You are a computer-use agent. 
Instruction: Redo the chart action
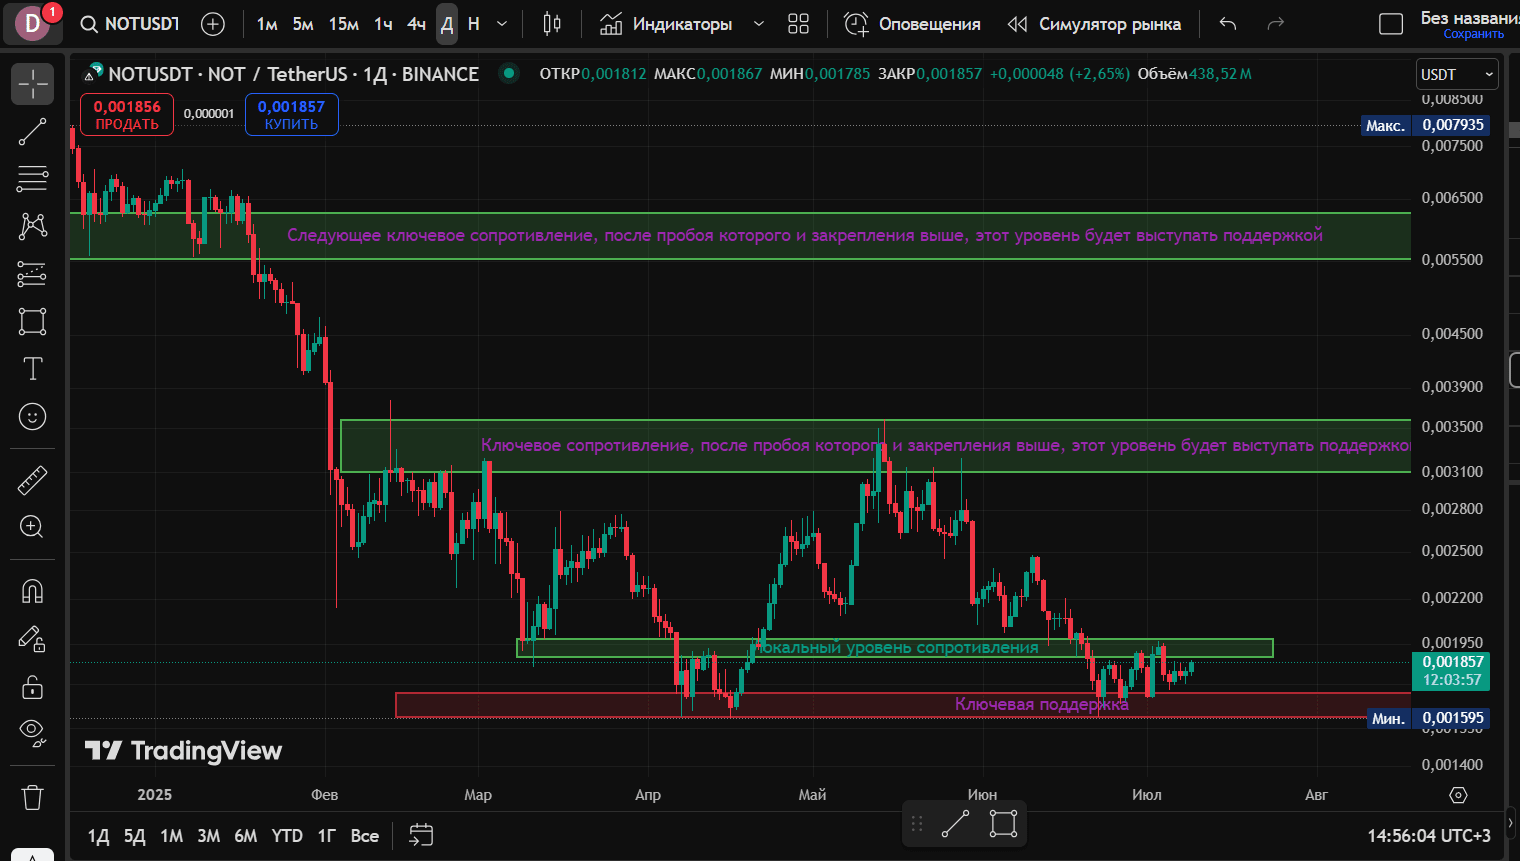click(1275, 24)
